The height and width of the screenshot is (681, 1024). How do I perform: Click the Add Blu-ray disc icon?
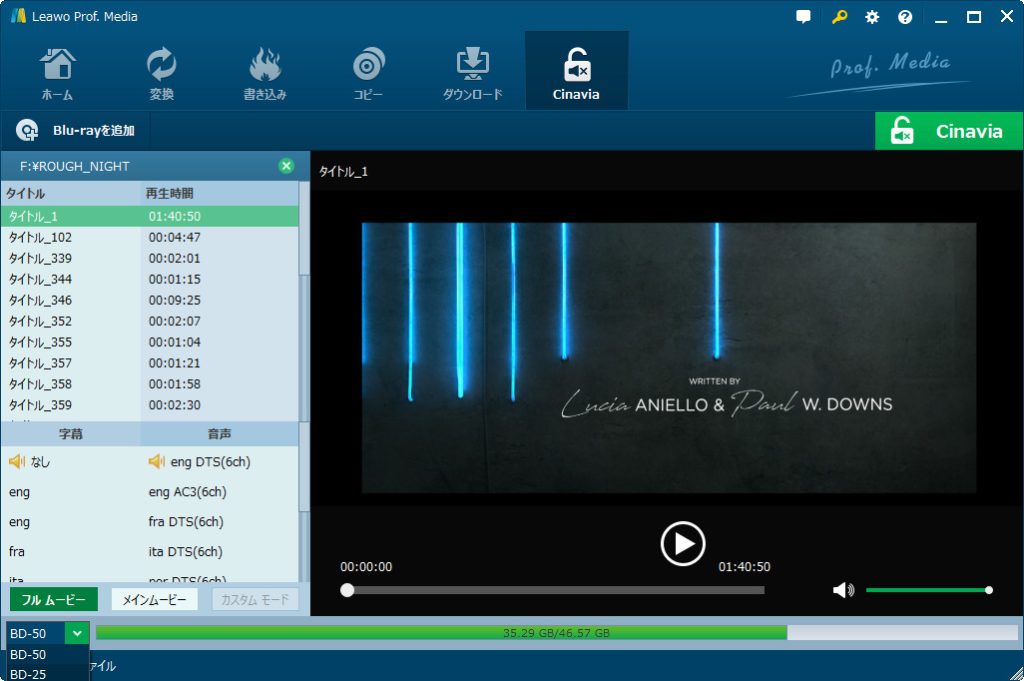tap(27, 131)
